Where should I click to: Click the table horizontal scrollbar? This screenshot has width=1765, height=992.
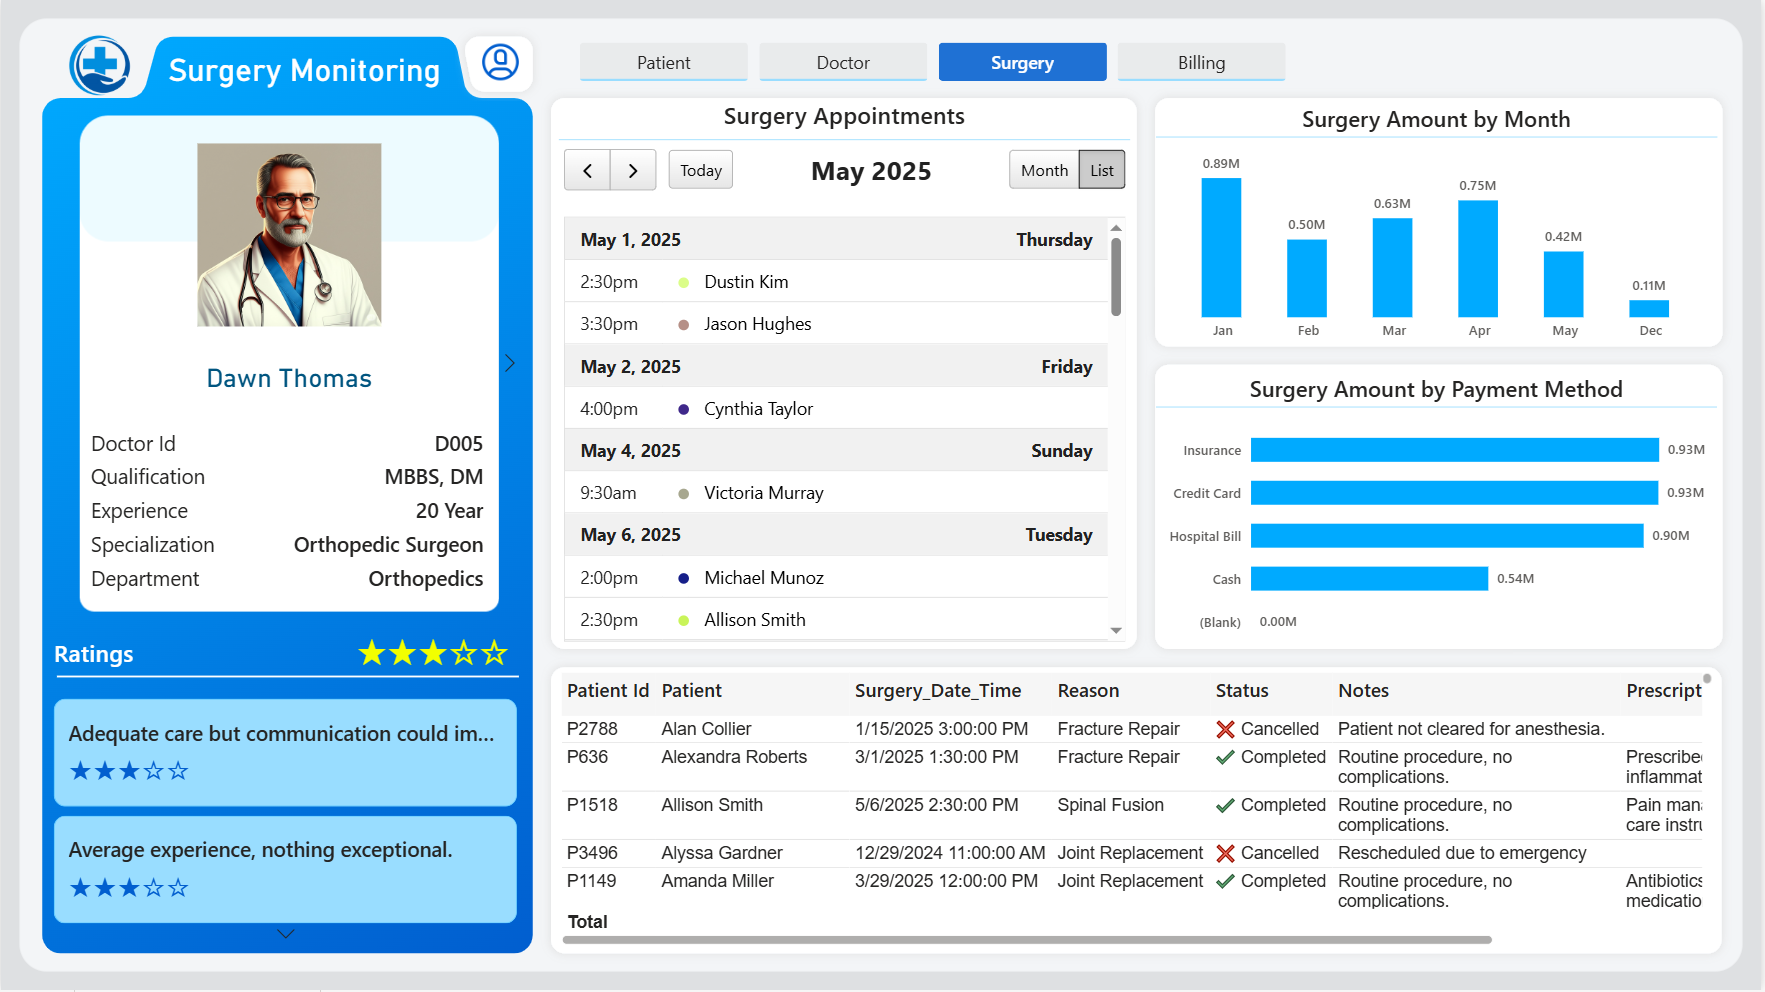1027,940
